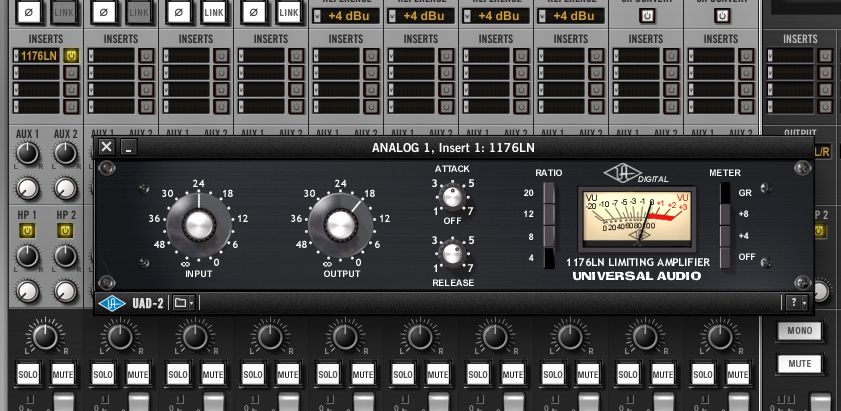Image resolution: width=841 pixels, height=411 pixels.
Task: Select ratio 20 on the 1176LN
Action: tap(549, 193)
